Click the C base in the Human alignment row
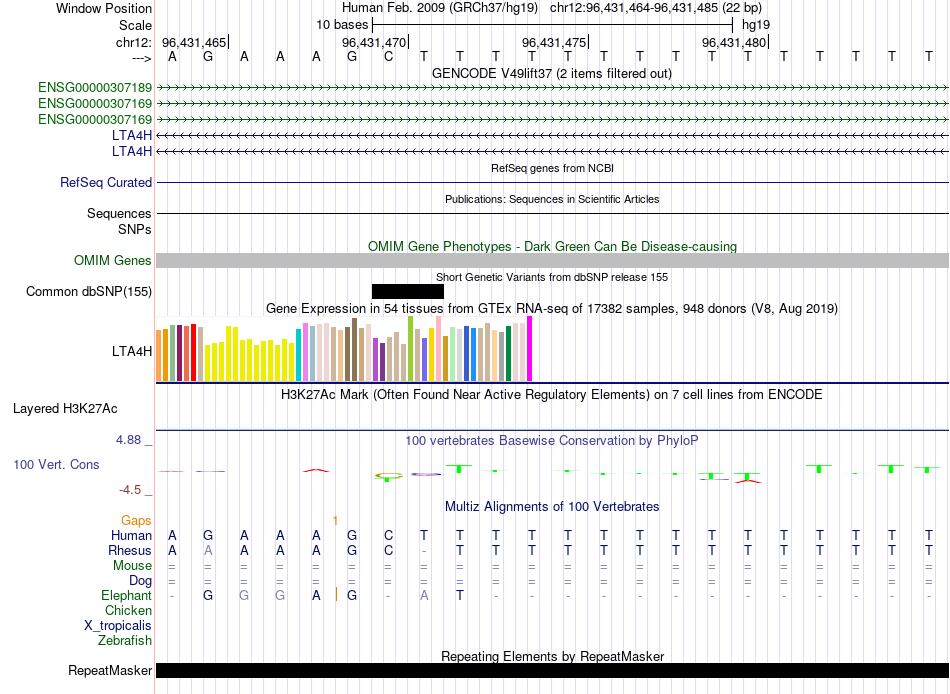This screenshot has height=694, width=950. [388, 536]
